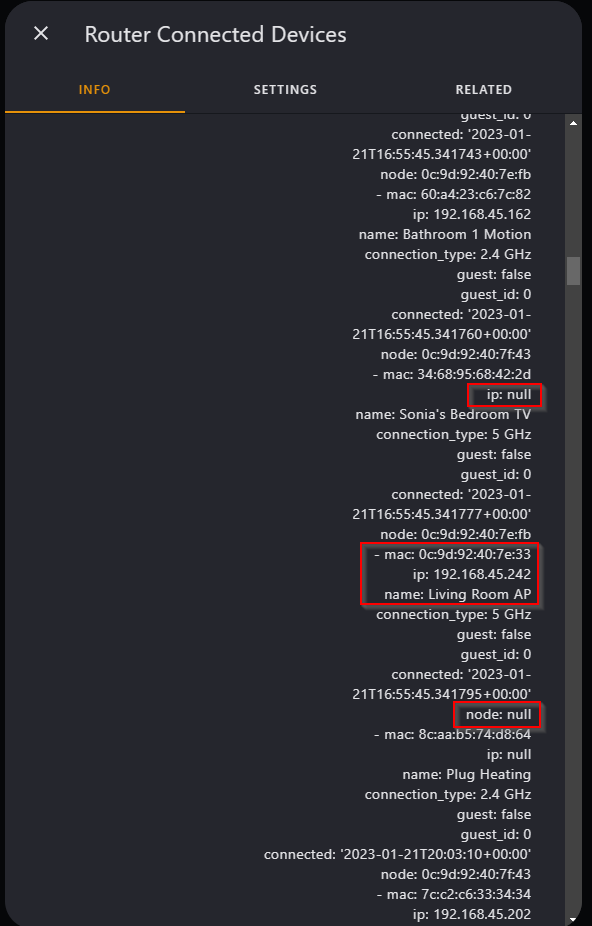
Task: Switch to the SETTINGS tab
Action: click(285, 89)
